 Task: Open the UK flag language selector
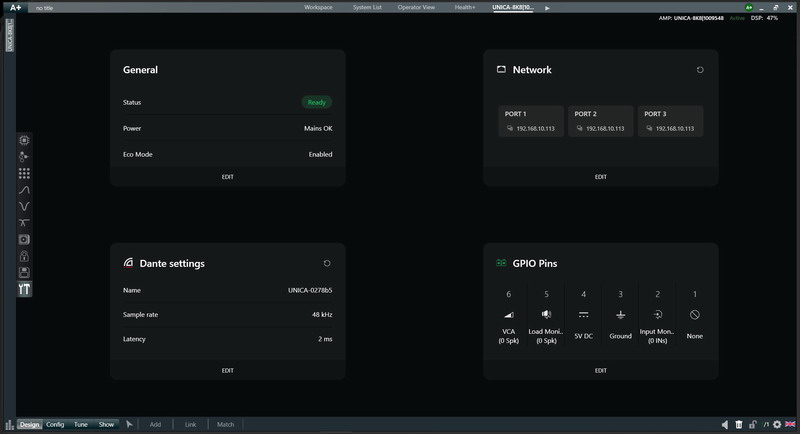[790, 425]
